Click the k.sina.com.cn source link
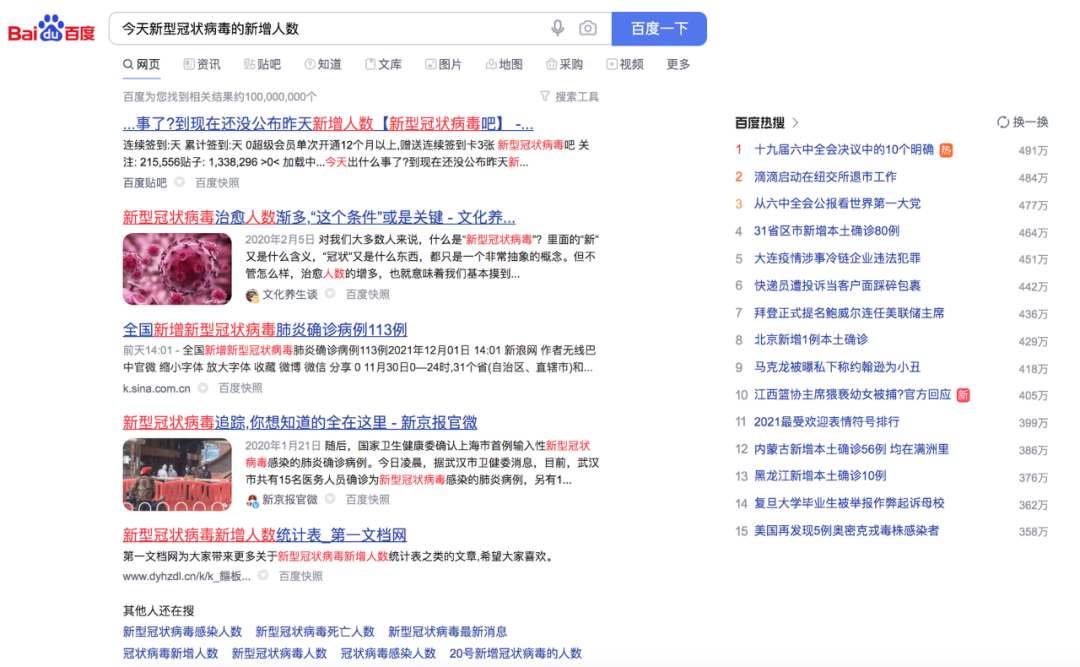 (156, 389)
